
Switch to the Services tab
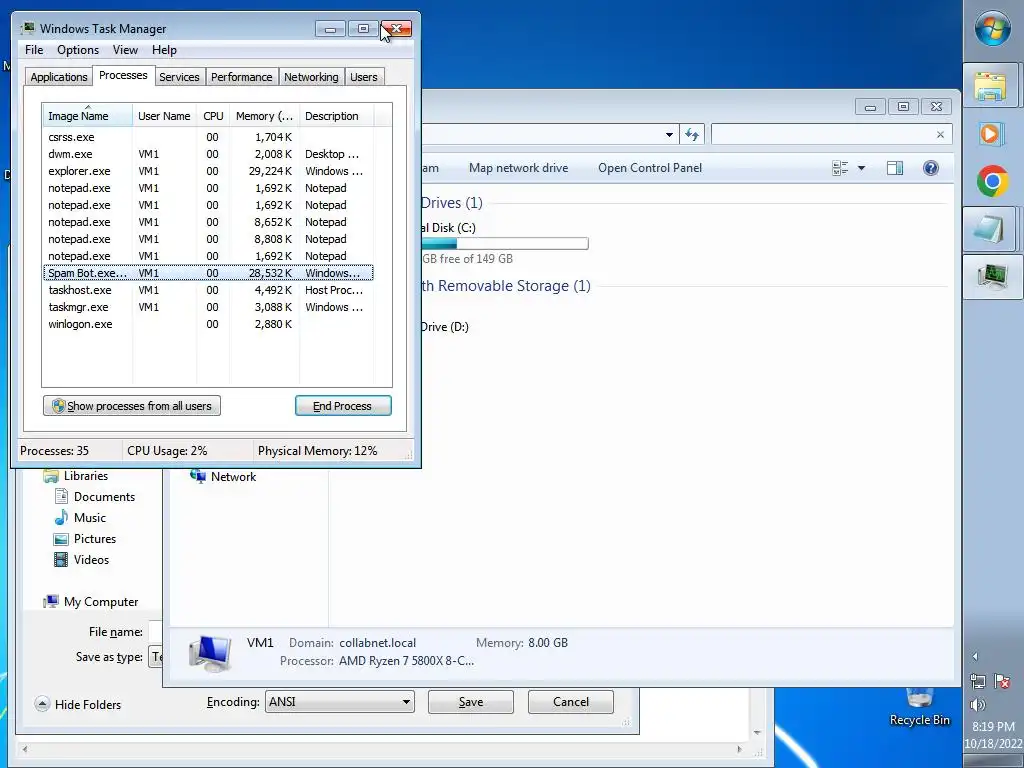179,76
